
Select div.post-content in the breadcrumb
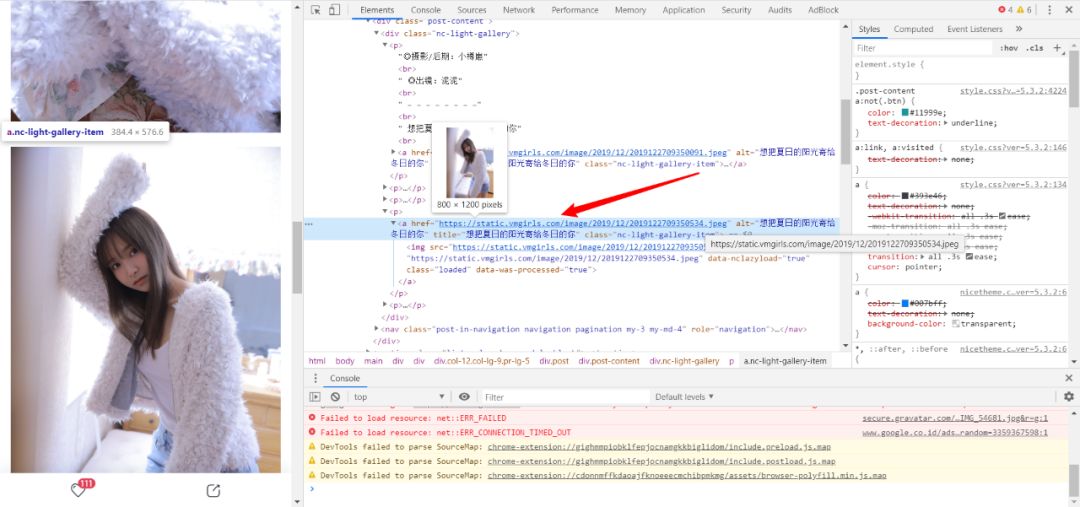[609, 361]
